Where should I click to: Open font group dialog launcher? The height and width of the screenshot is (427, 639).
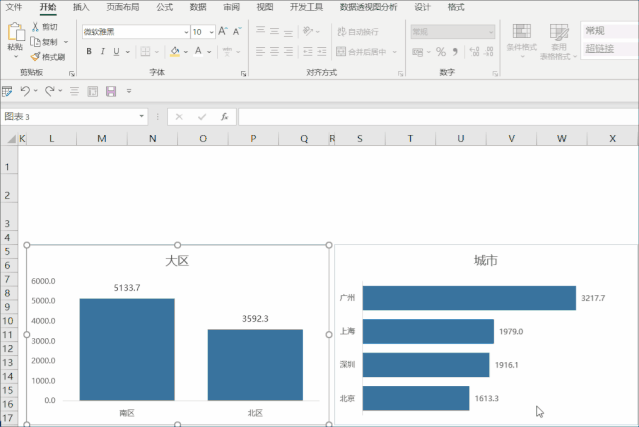coord(243,74)
